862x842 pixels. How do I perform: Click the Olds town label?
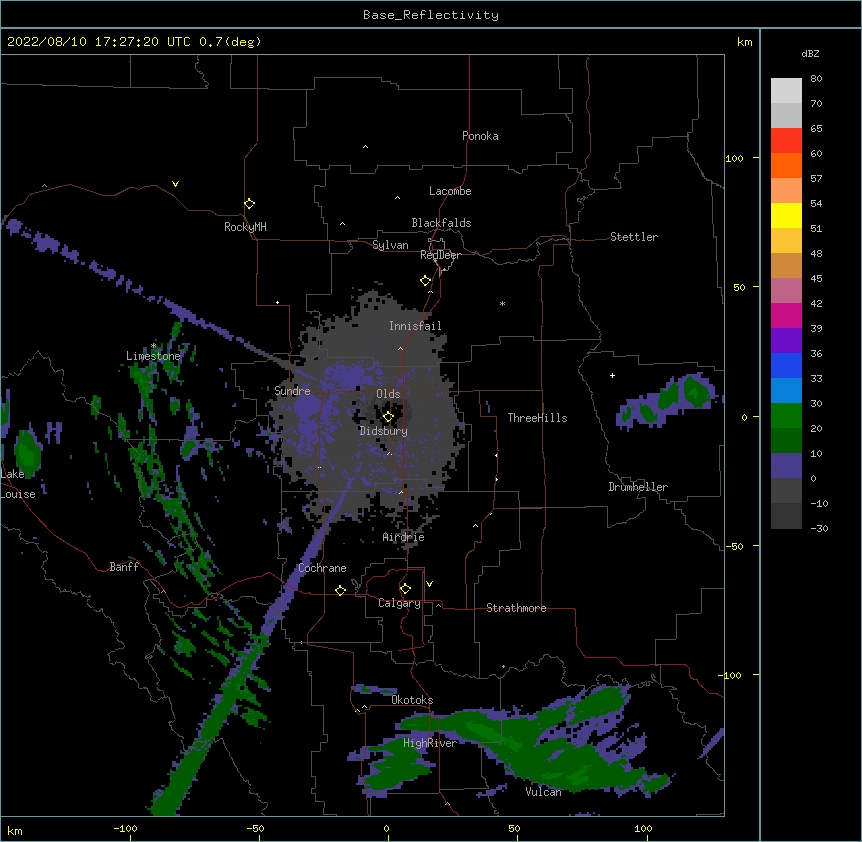(388, 394)
